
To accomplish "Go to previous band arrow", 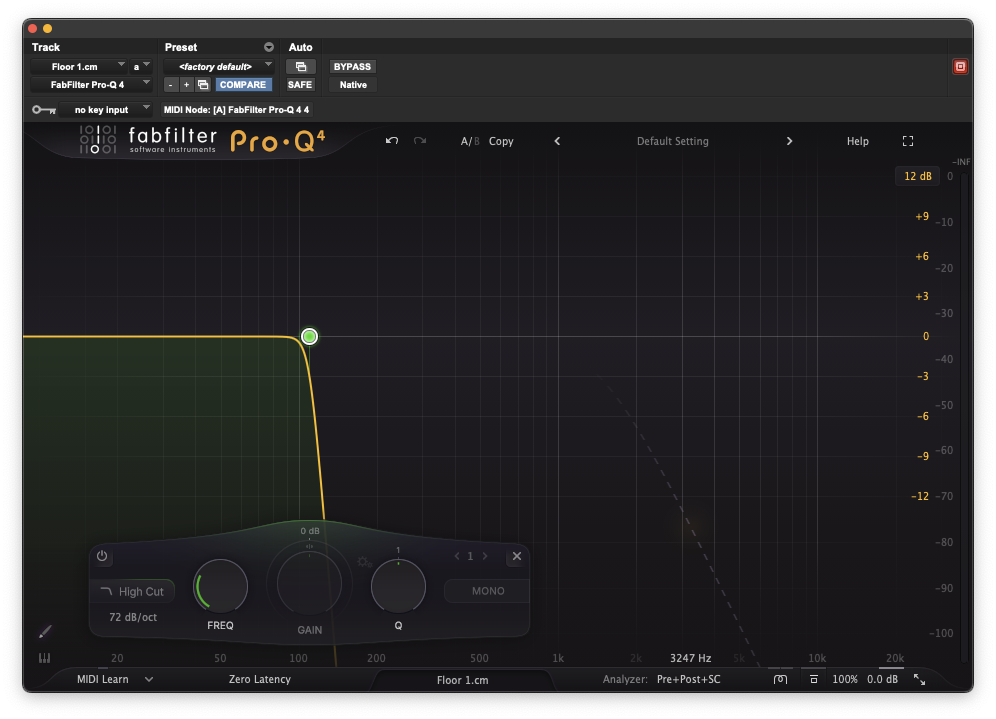I will click(x=457, y=556).
